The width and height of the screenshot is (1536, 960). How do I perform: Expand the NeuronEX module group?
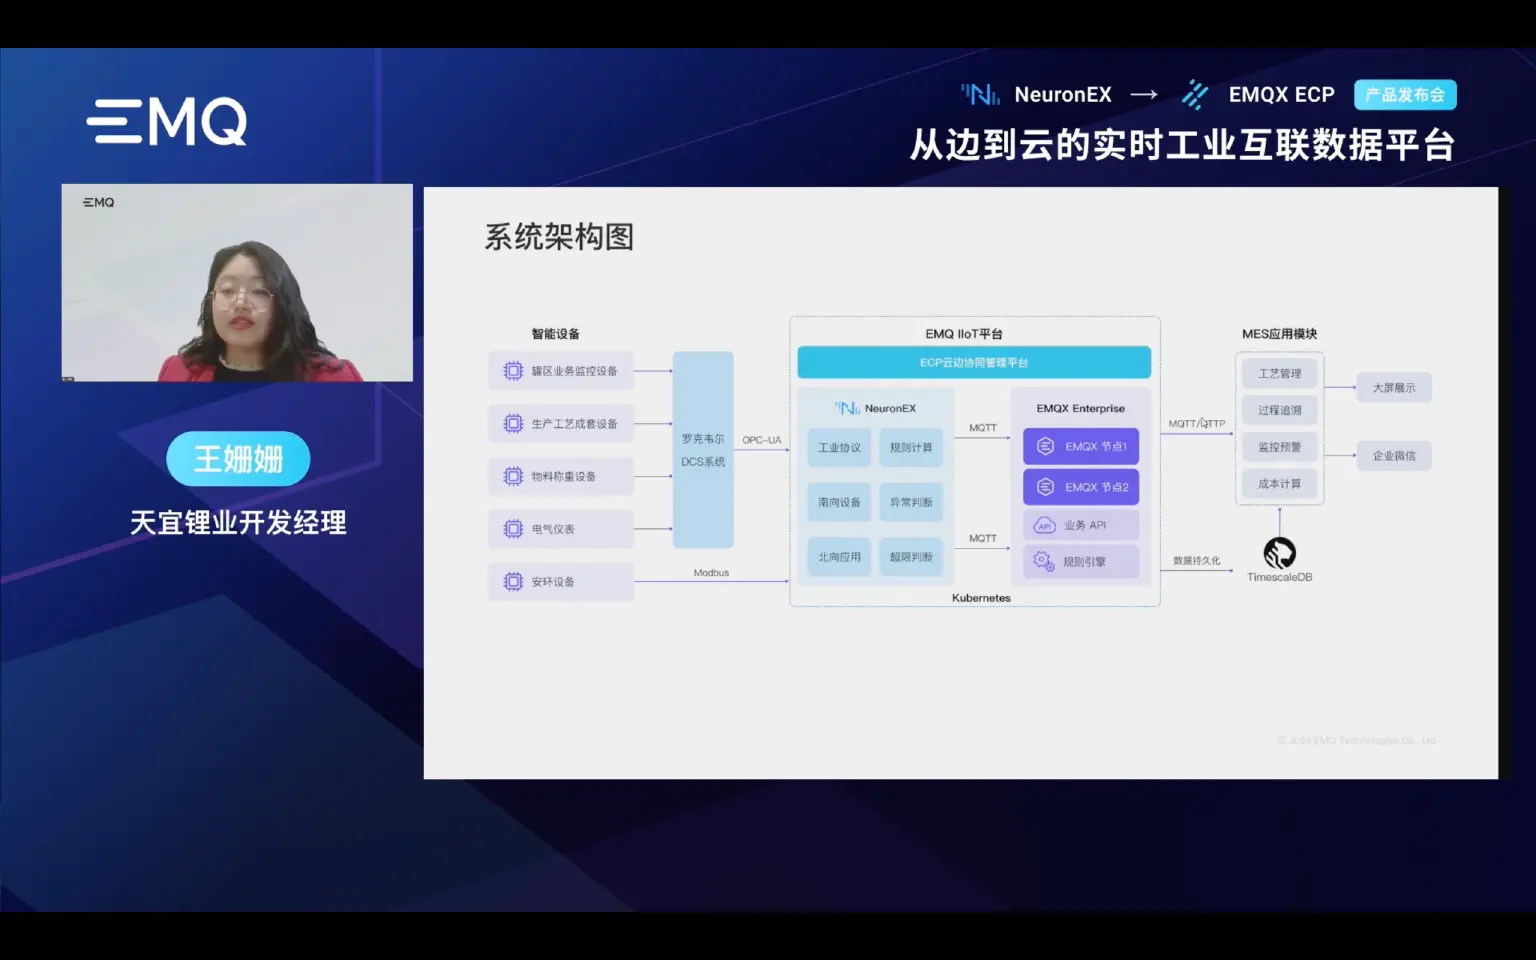tap(874, 407)
